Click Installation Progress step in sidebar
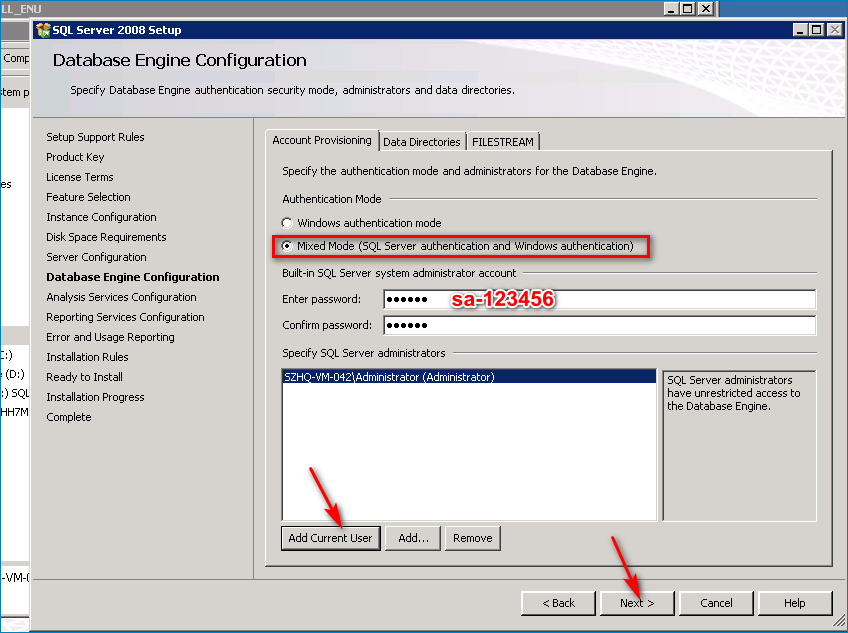848x633 pixels. 95,397
